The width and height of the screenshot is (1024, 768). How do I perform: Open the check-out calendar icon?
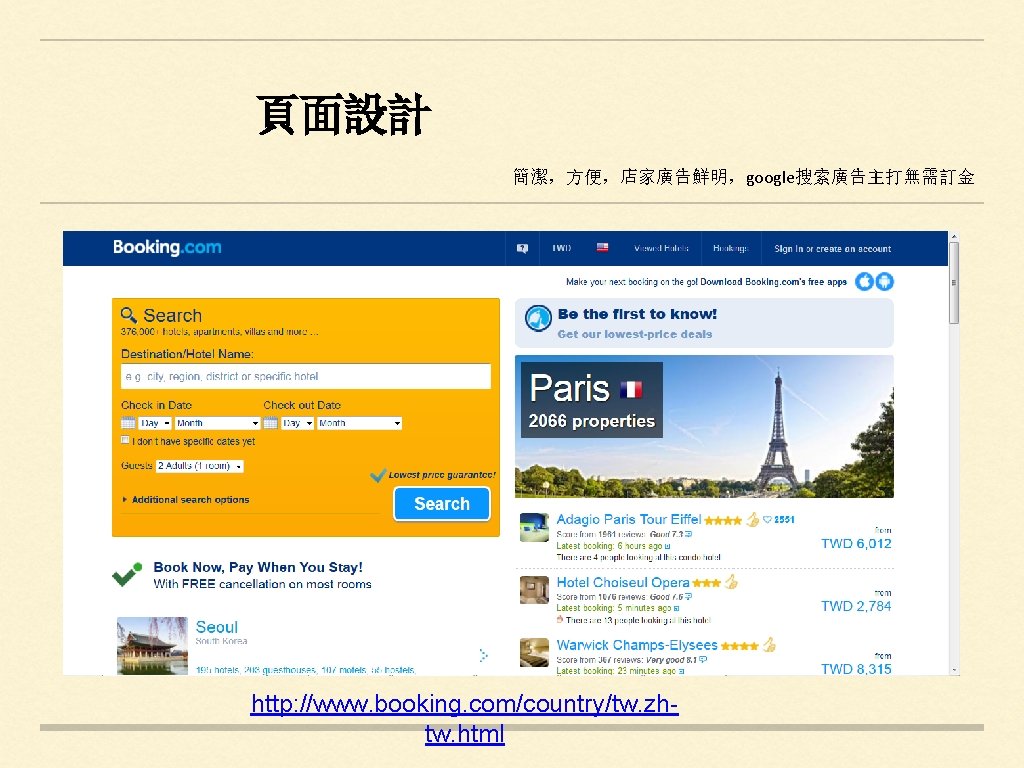(270, 423)
